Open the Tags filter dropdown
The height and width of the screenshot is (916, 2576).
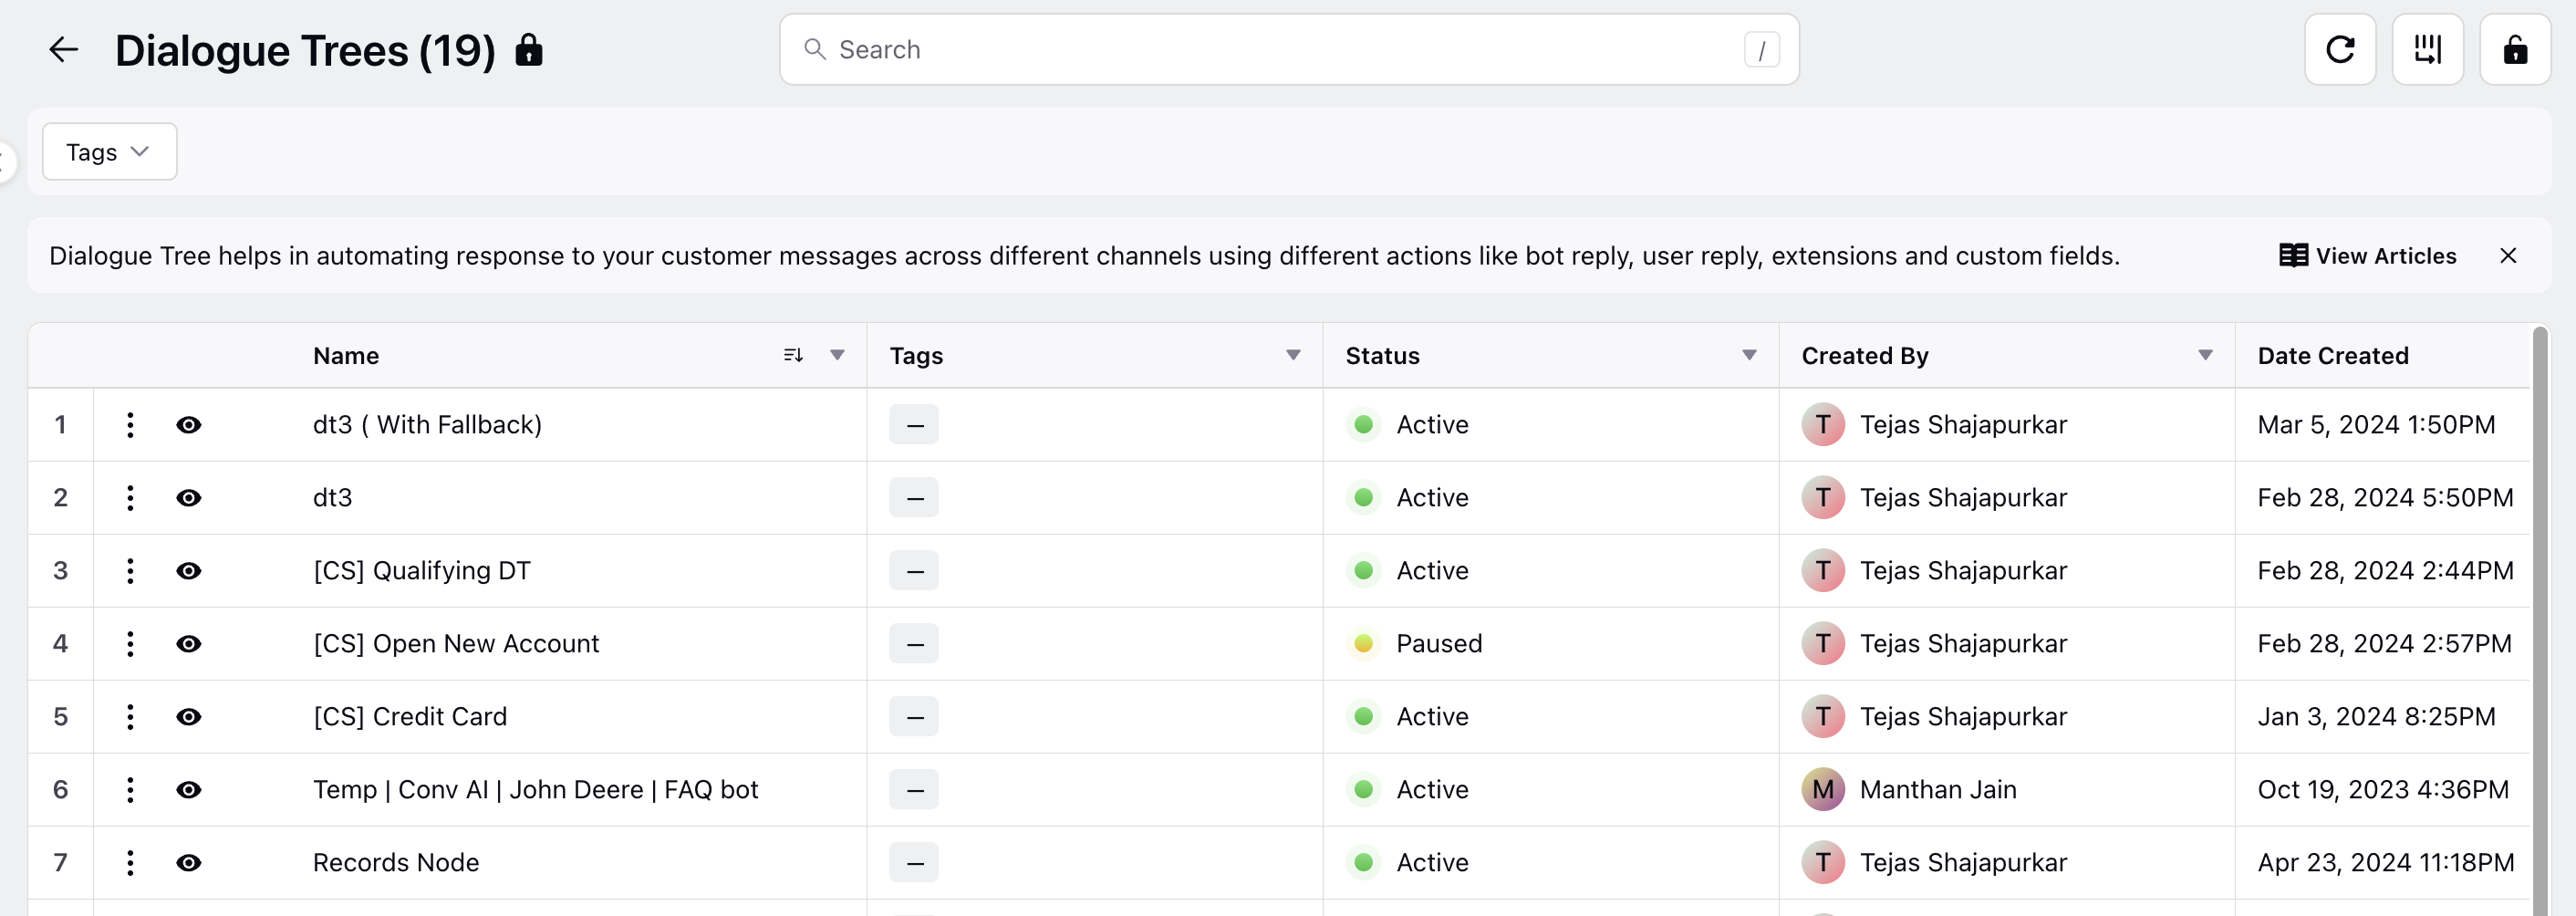coord(109,152)
